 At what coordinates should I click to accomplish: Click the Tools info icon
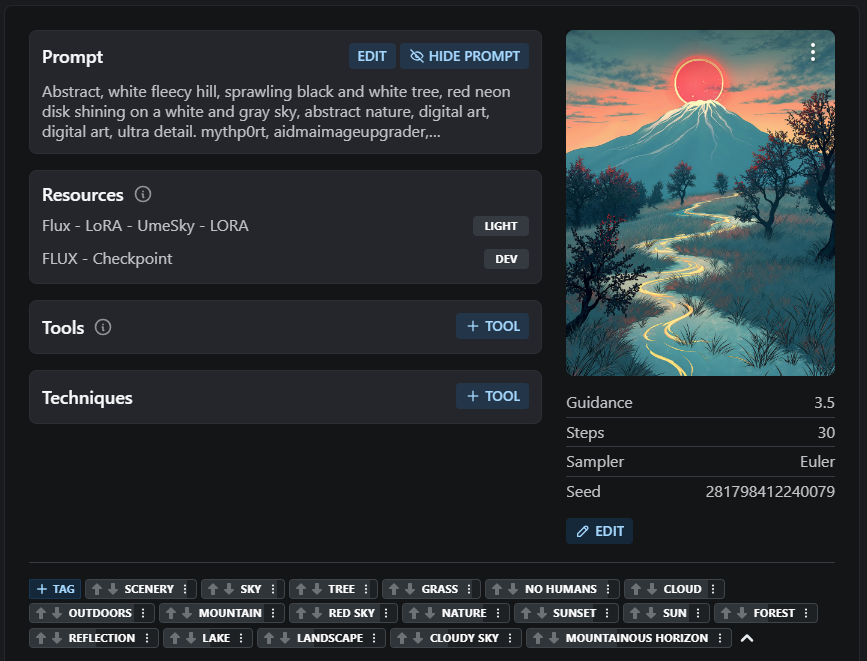click(x=103, y=327)
